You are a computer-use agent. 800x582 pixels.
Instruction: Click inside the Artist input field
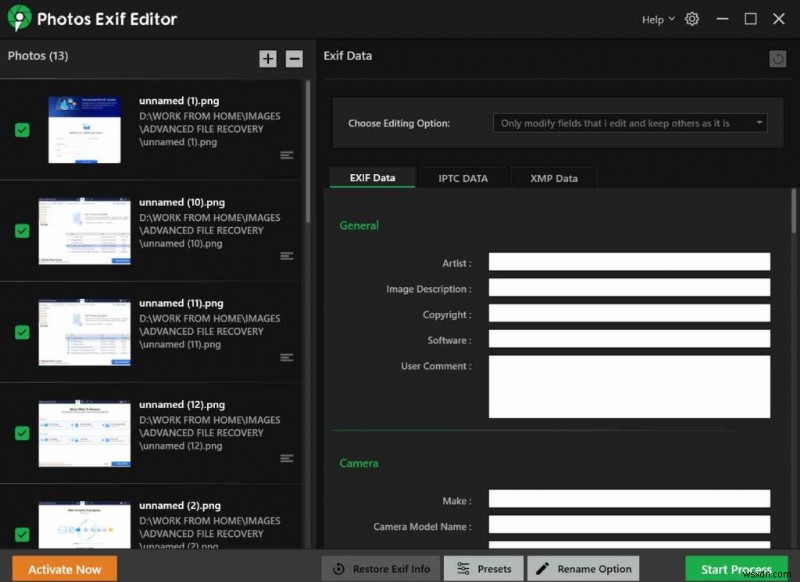(628, 261)
